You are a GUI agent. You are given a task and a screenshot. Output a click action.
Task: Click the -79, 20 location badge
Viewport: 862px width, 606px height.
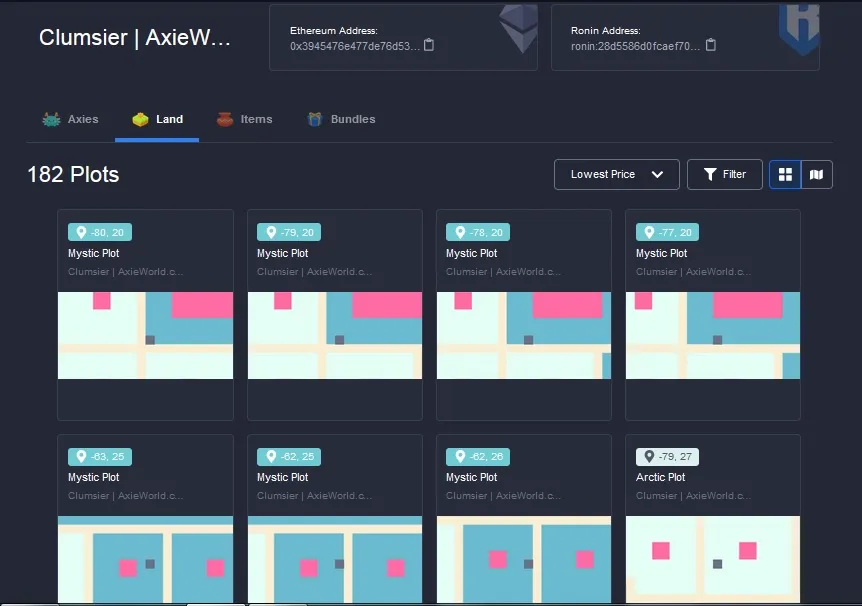tap(289, 232)
